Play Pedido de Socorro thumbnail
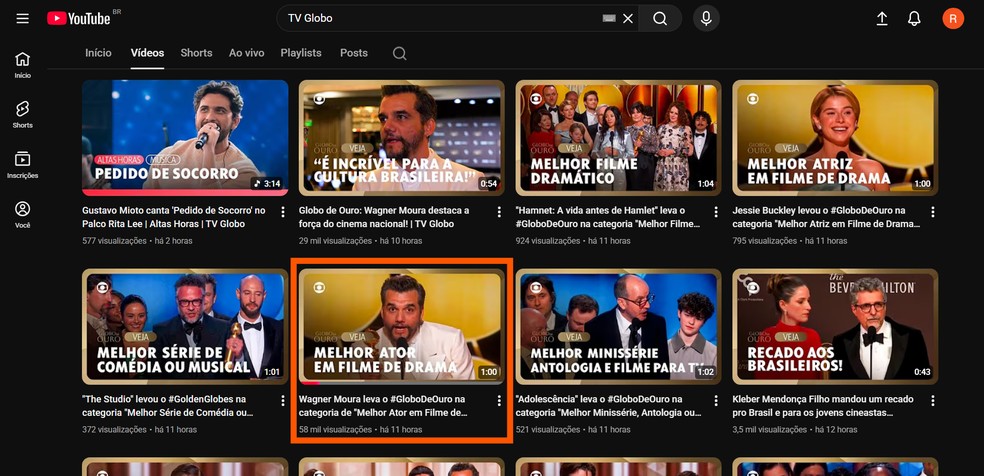 pyautogui.click(x=185, y=138)
